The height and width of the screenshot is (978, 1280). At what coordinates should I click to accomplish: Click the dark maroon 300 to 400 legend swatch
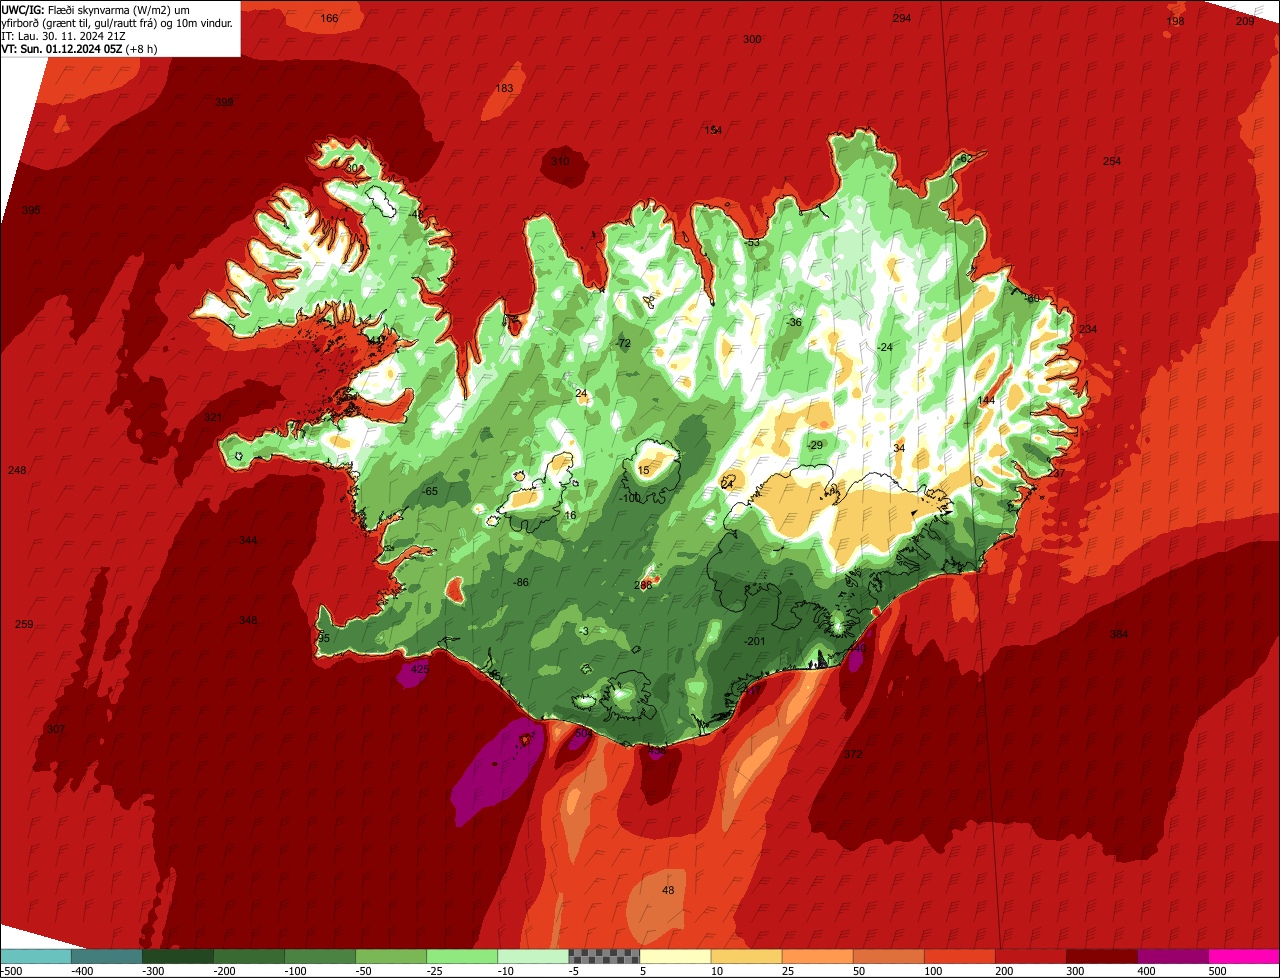point(1102,956)
